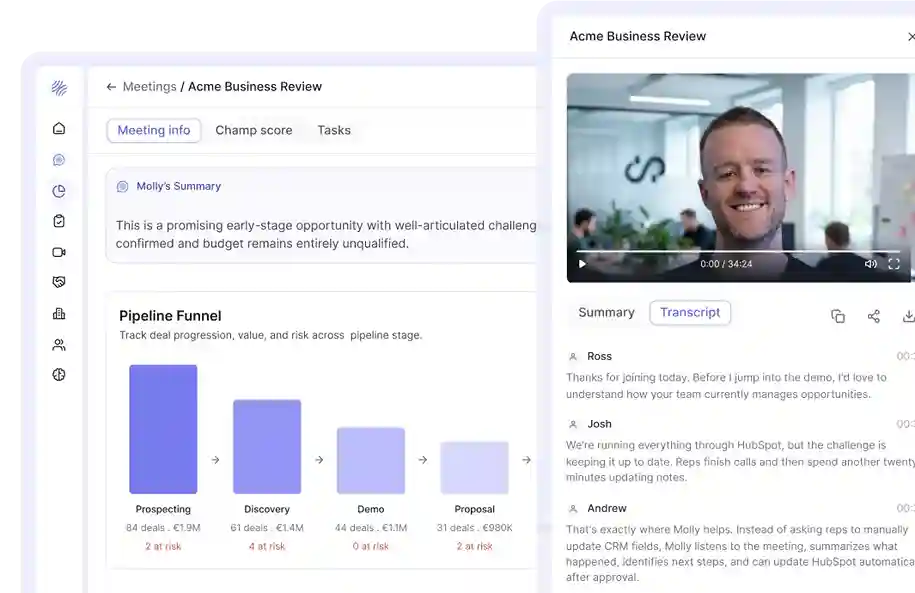Open the video meetings sidebar icon
Screen dimensions: 915x593
pos(59,252)
